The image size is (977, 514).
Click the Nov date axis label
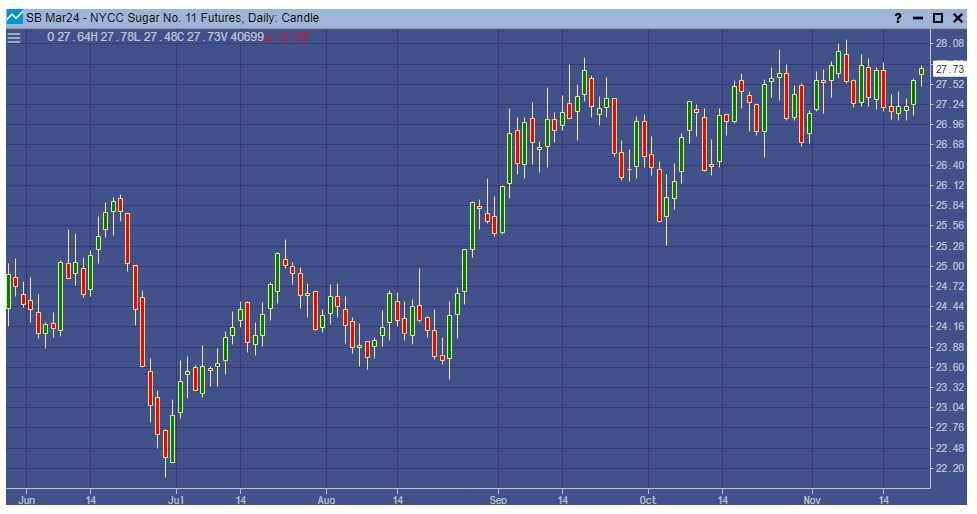812,500
